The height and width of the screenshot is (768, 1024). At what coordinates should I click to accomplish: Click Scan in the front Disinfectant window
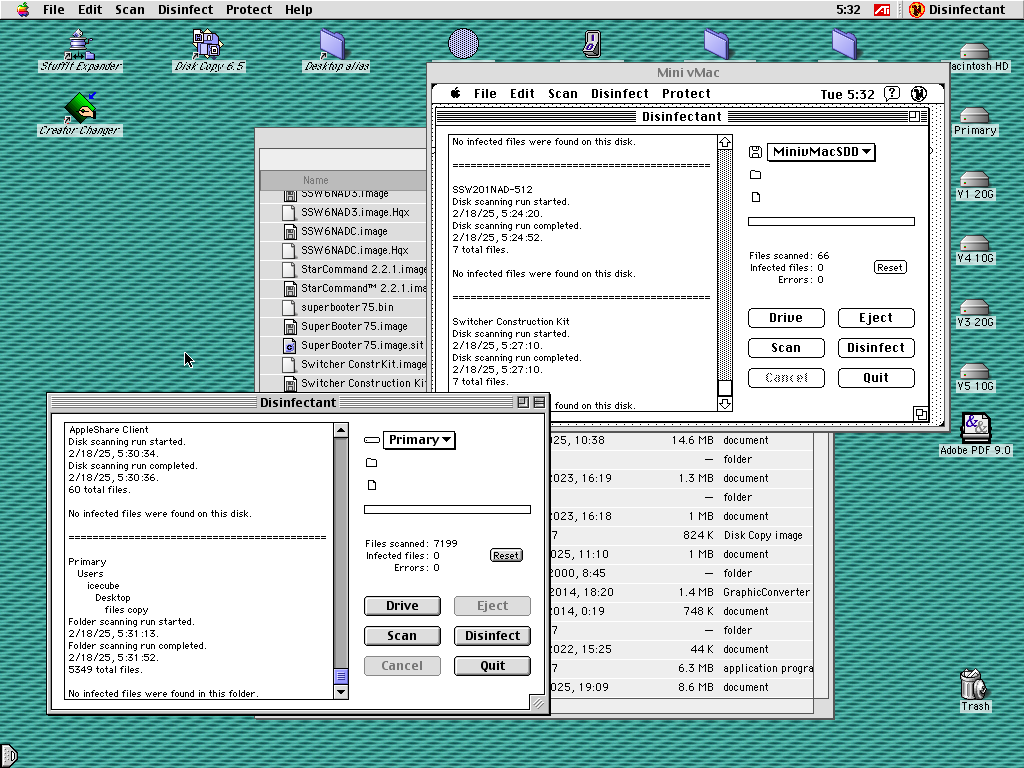click(402, 636)
